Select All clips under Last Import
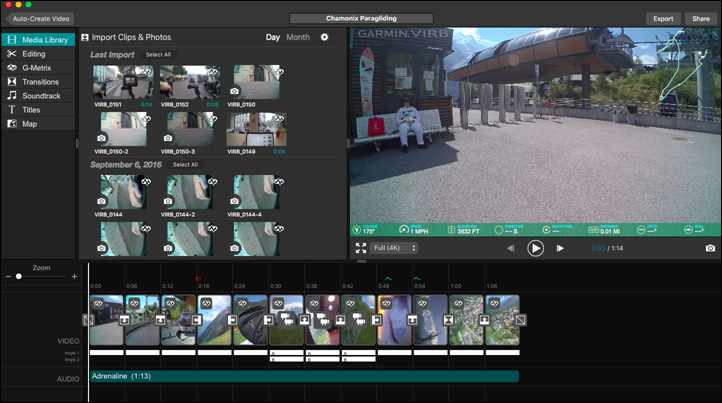The width and height of the screenshot is (722, 403). (x=158, y=54)
